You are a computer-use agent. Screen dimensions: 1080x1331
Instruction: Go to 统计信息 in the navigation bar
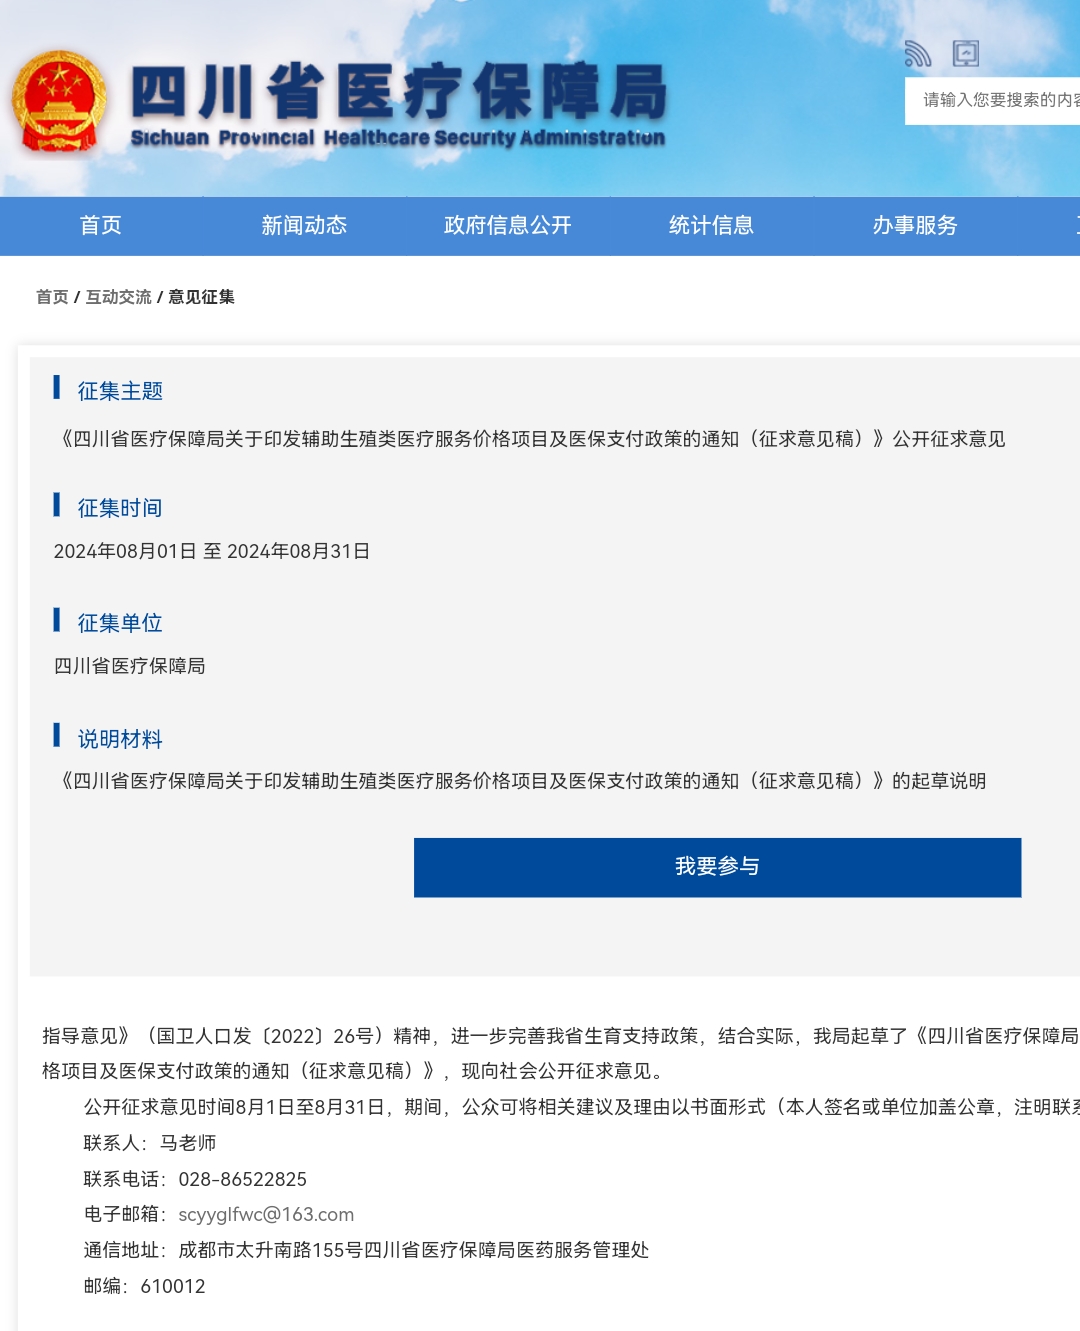(x=711, y=226)
